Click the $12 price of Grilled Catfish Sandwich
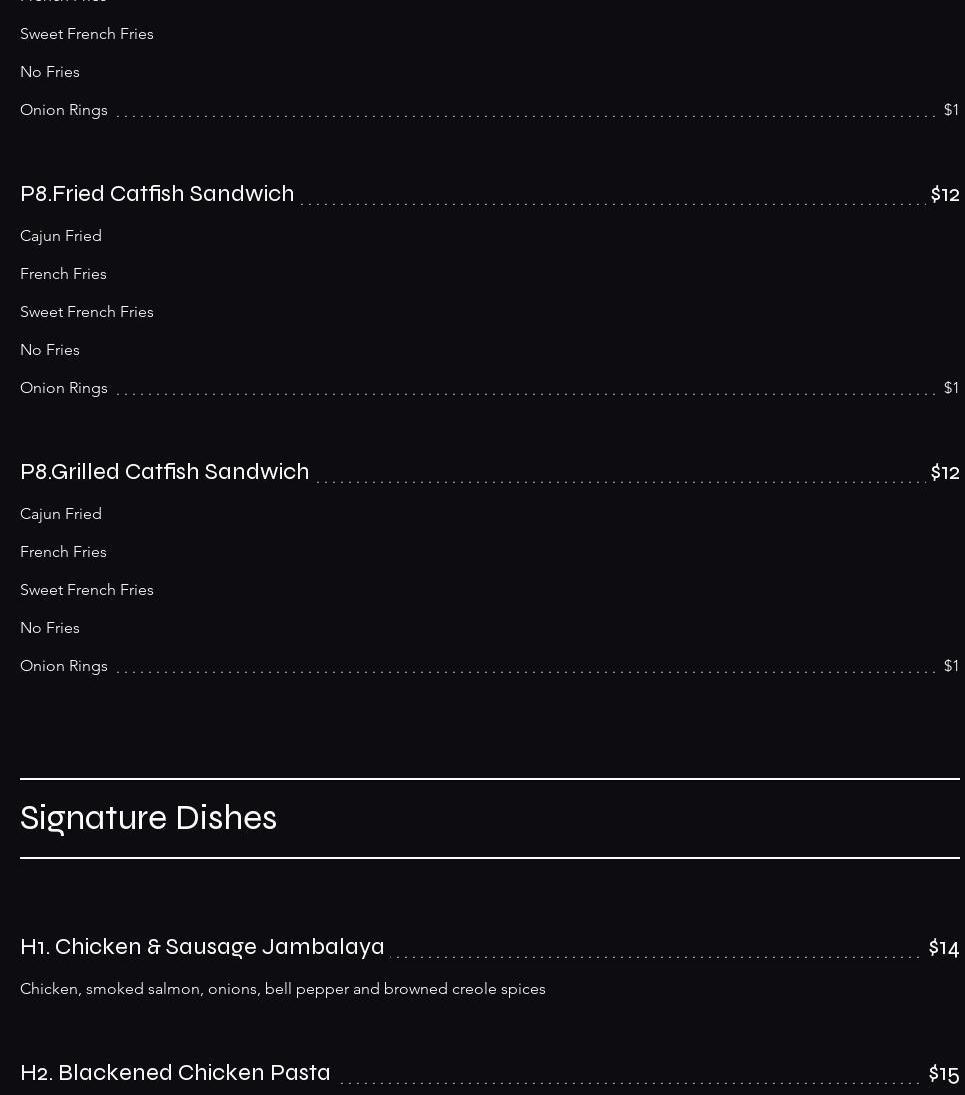 [945, 472]
